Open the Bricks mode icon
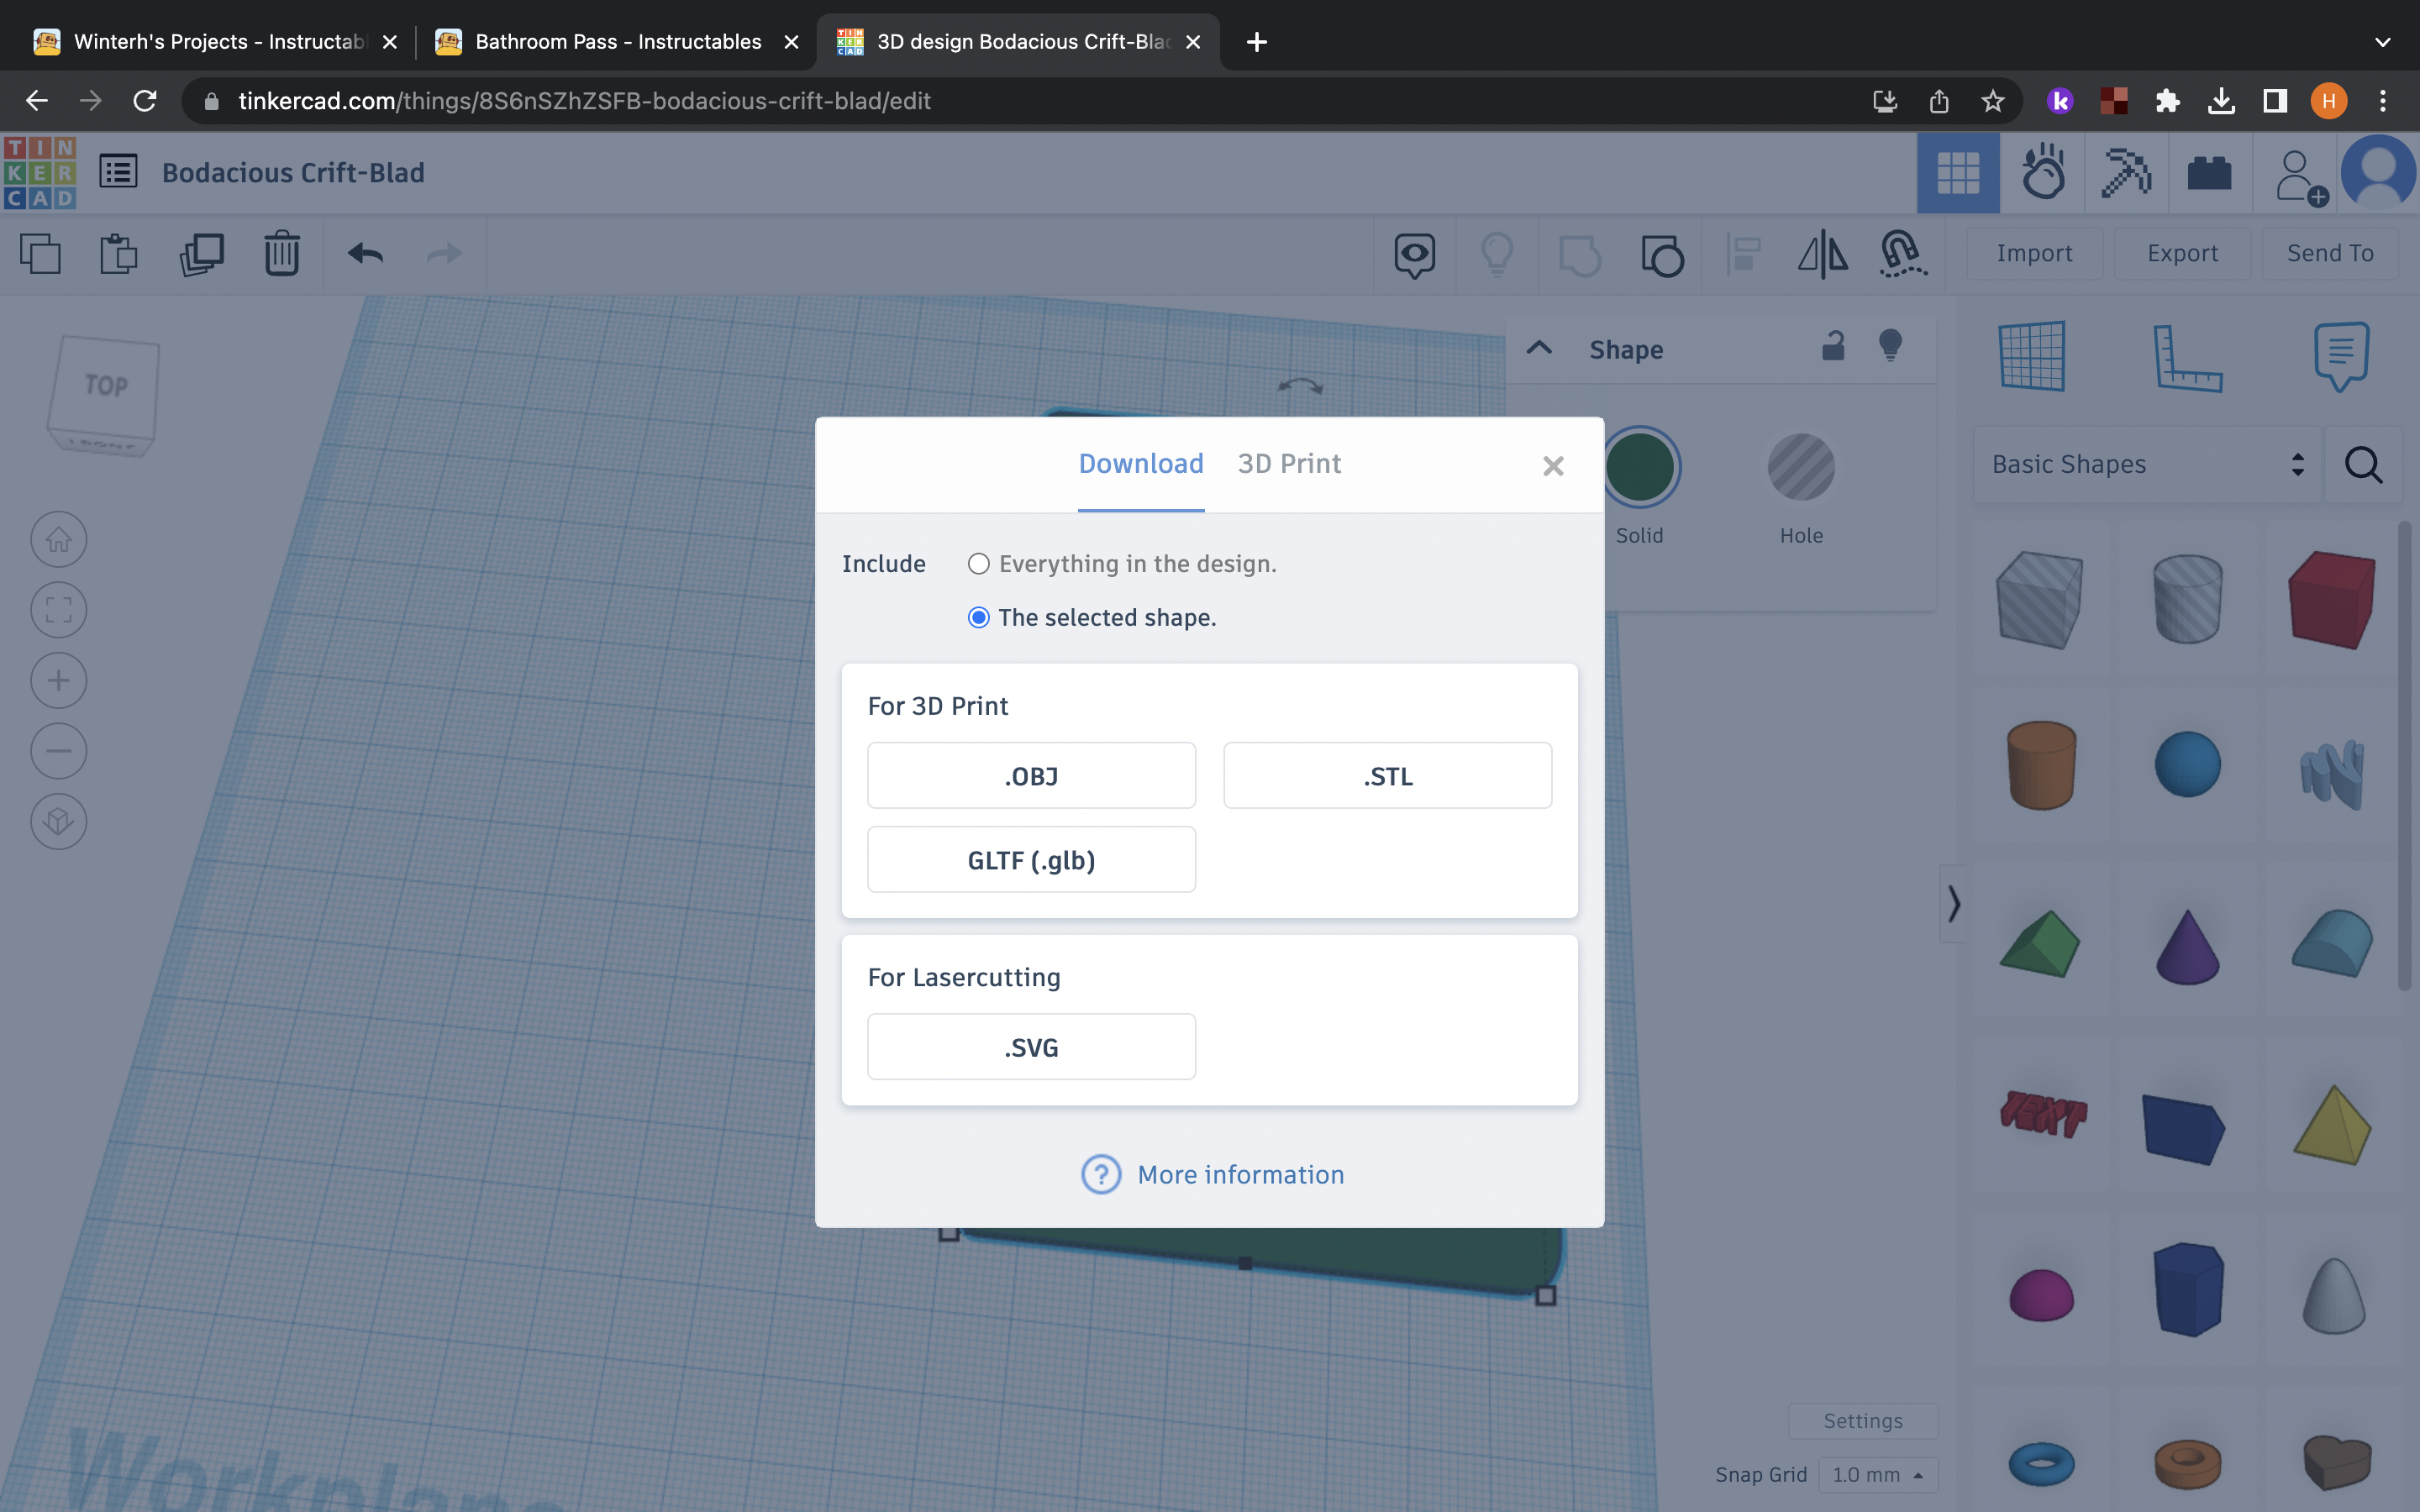This screenshot has width=2420, height=1512. (x=2209, y=173)
